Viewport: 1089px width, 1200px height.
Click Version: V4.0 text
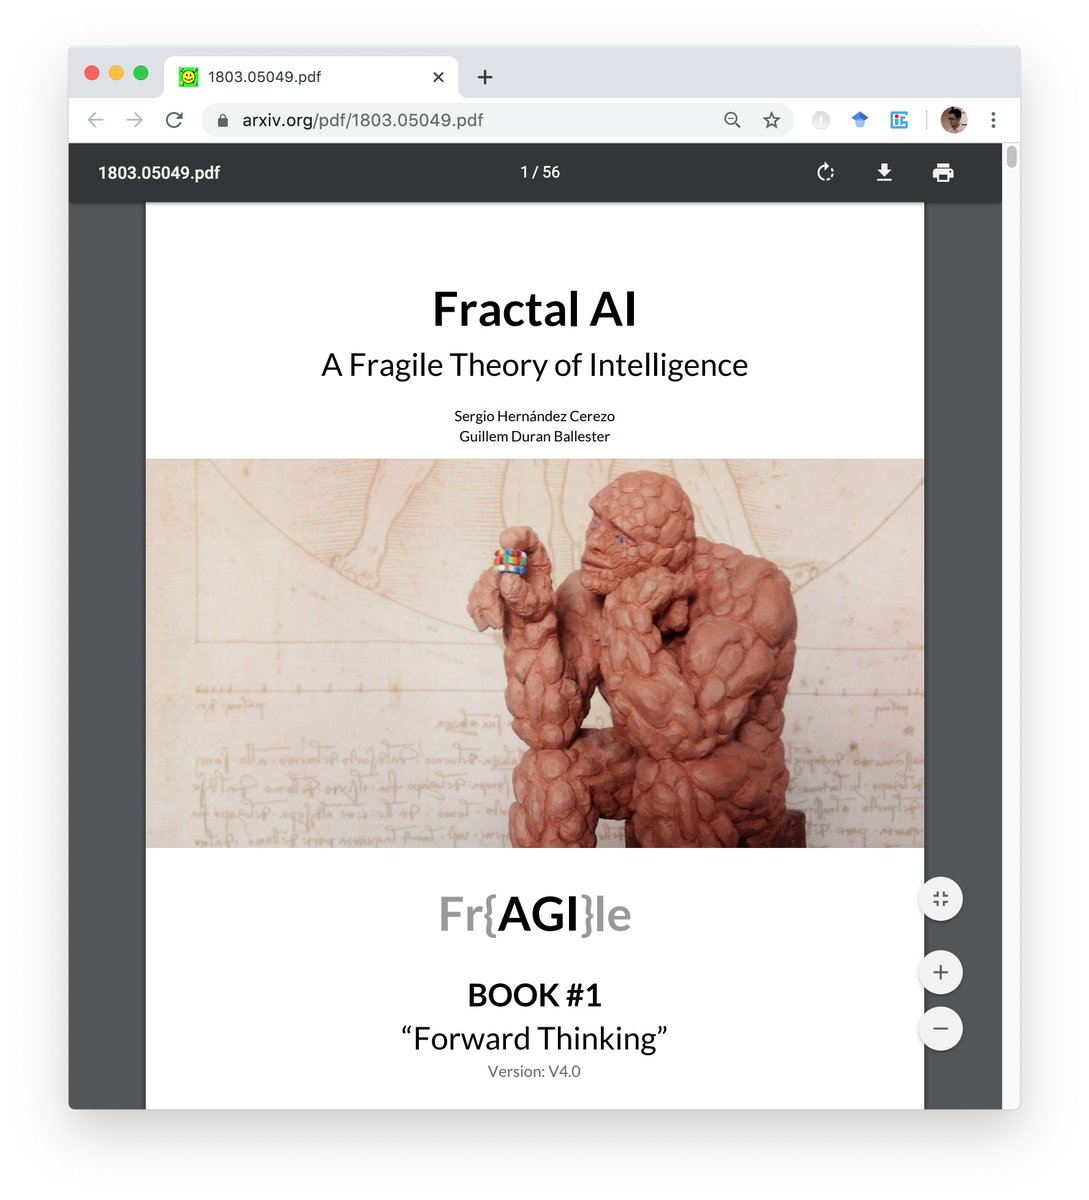[x=534, y=1071]
